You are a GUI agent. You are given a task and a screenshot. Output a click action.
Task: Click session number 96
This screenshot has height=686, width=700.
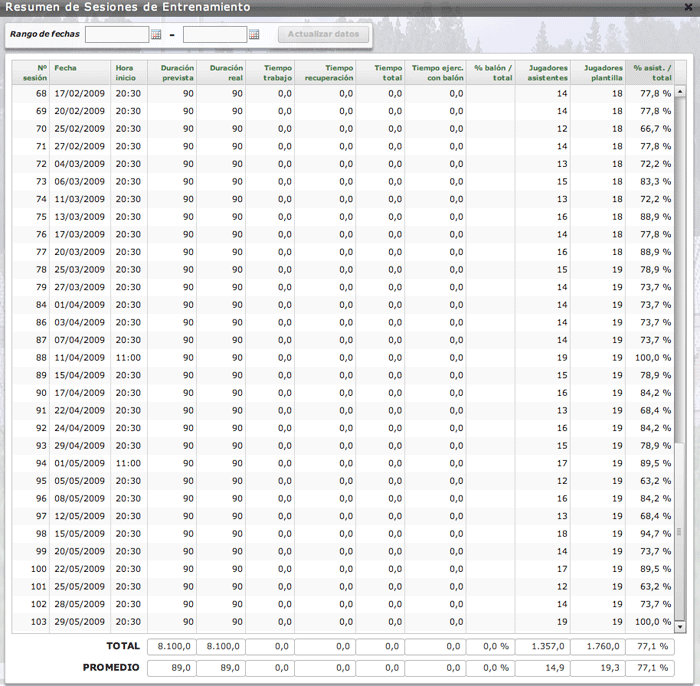pyautogui.click(x=41, y=499)
